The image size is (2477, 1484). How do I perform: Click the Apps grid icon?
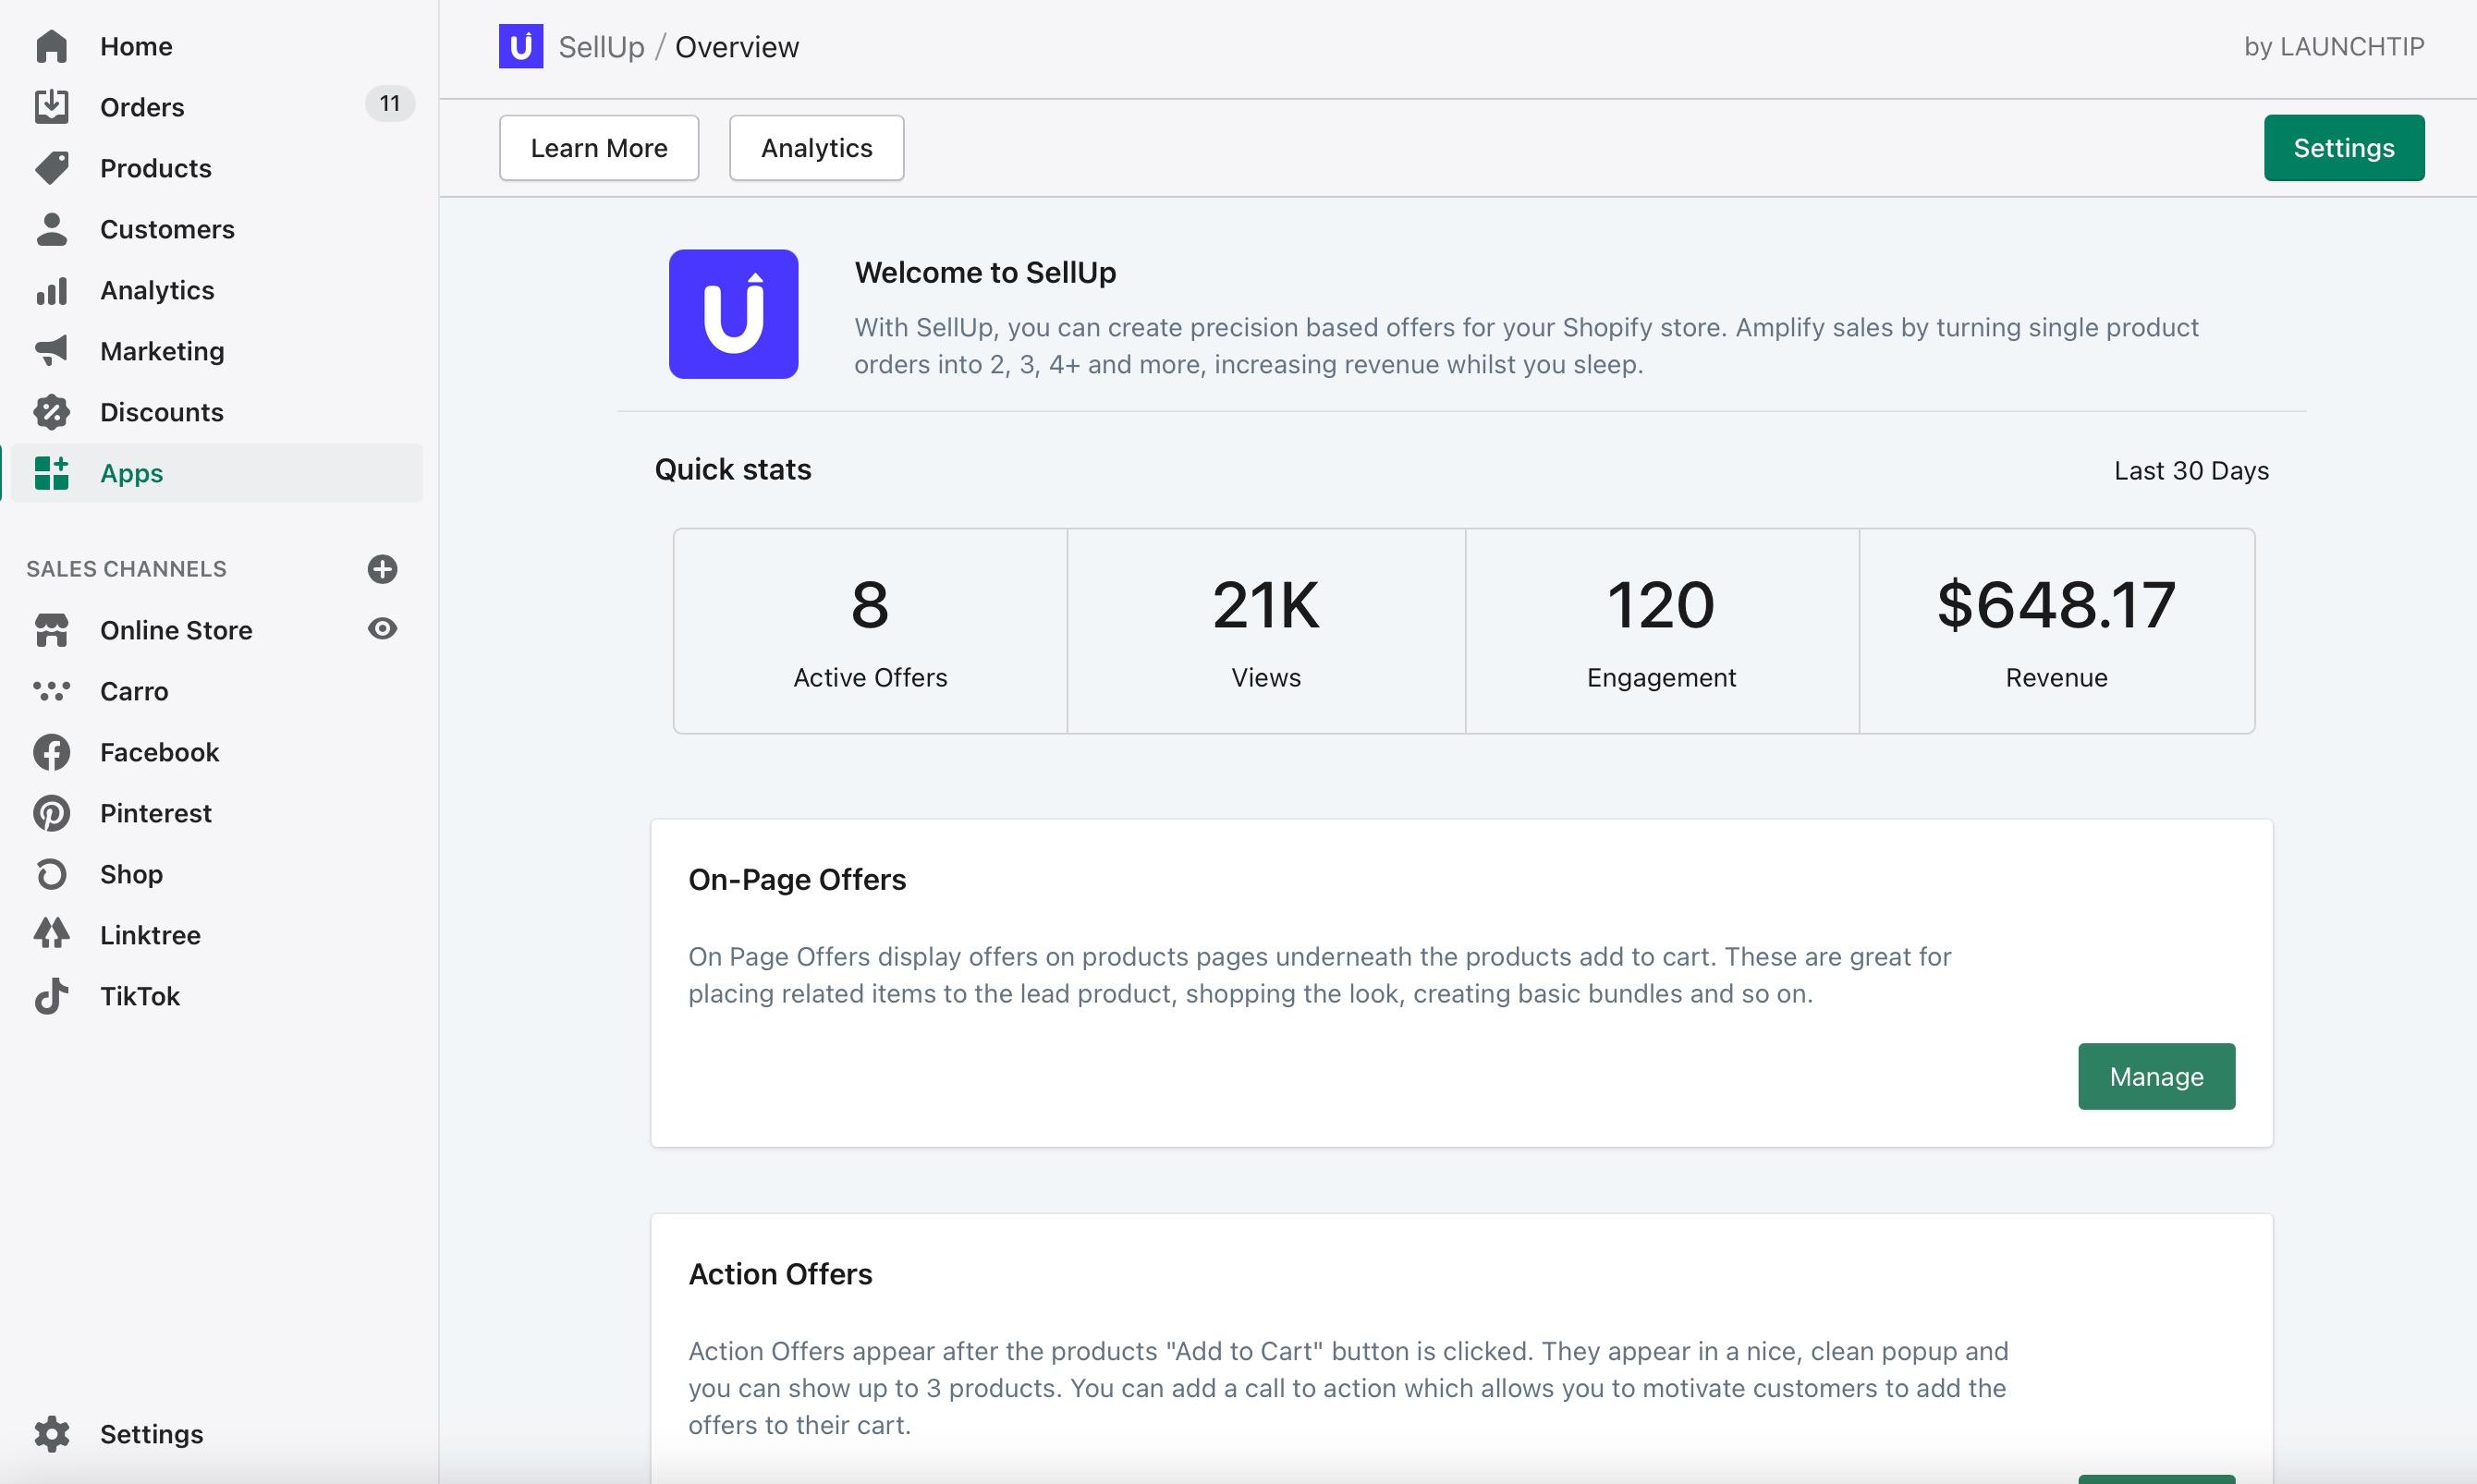(51, 473)
